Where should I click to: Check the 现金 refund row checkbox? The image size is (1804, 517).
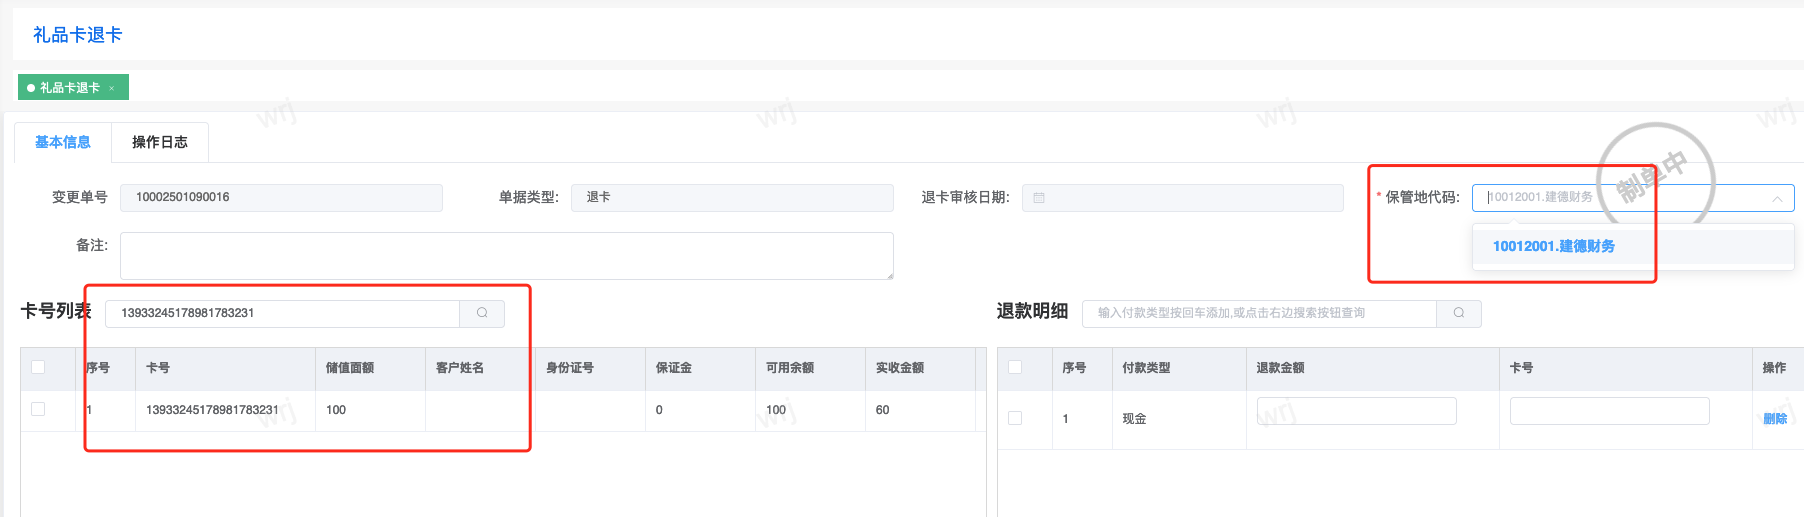[1015, 418]
